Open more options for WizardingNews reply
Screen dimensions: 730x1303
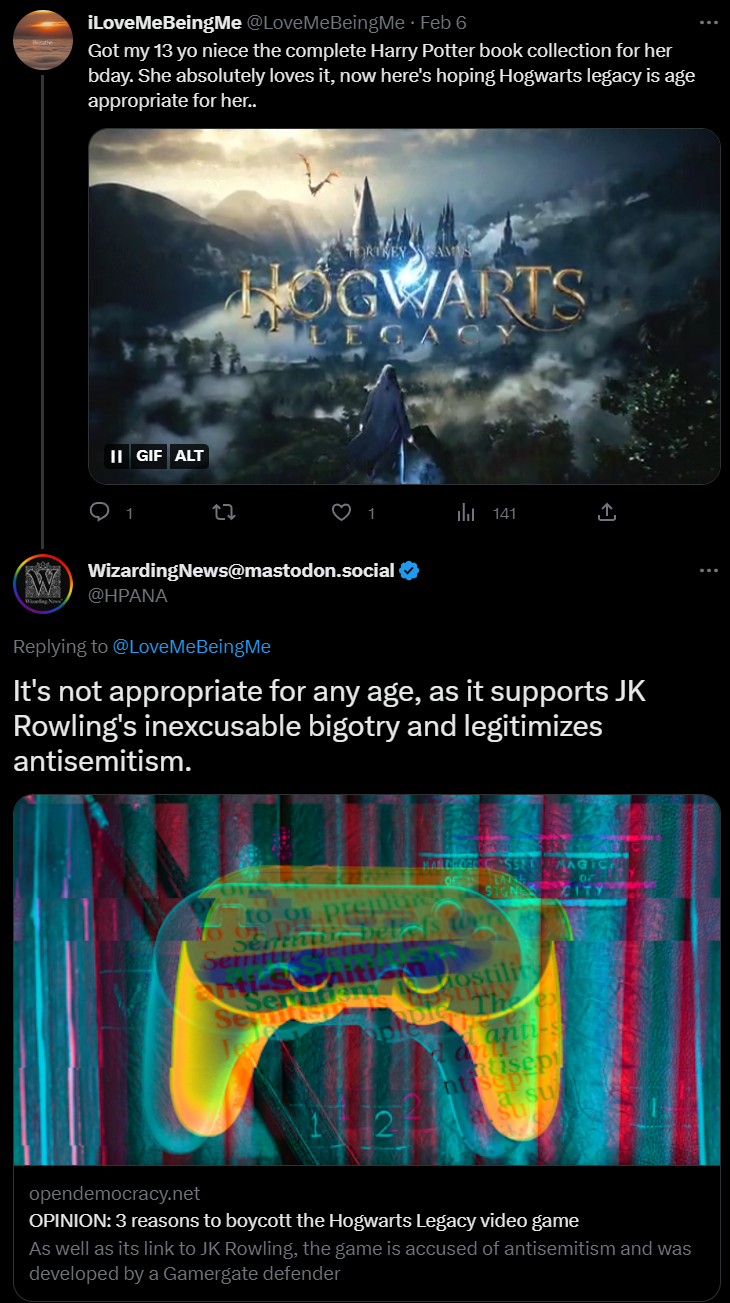[708, 571]
